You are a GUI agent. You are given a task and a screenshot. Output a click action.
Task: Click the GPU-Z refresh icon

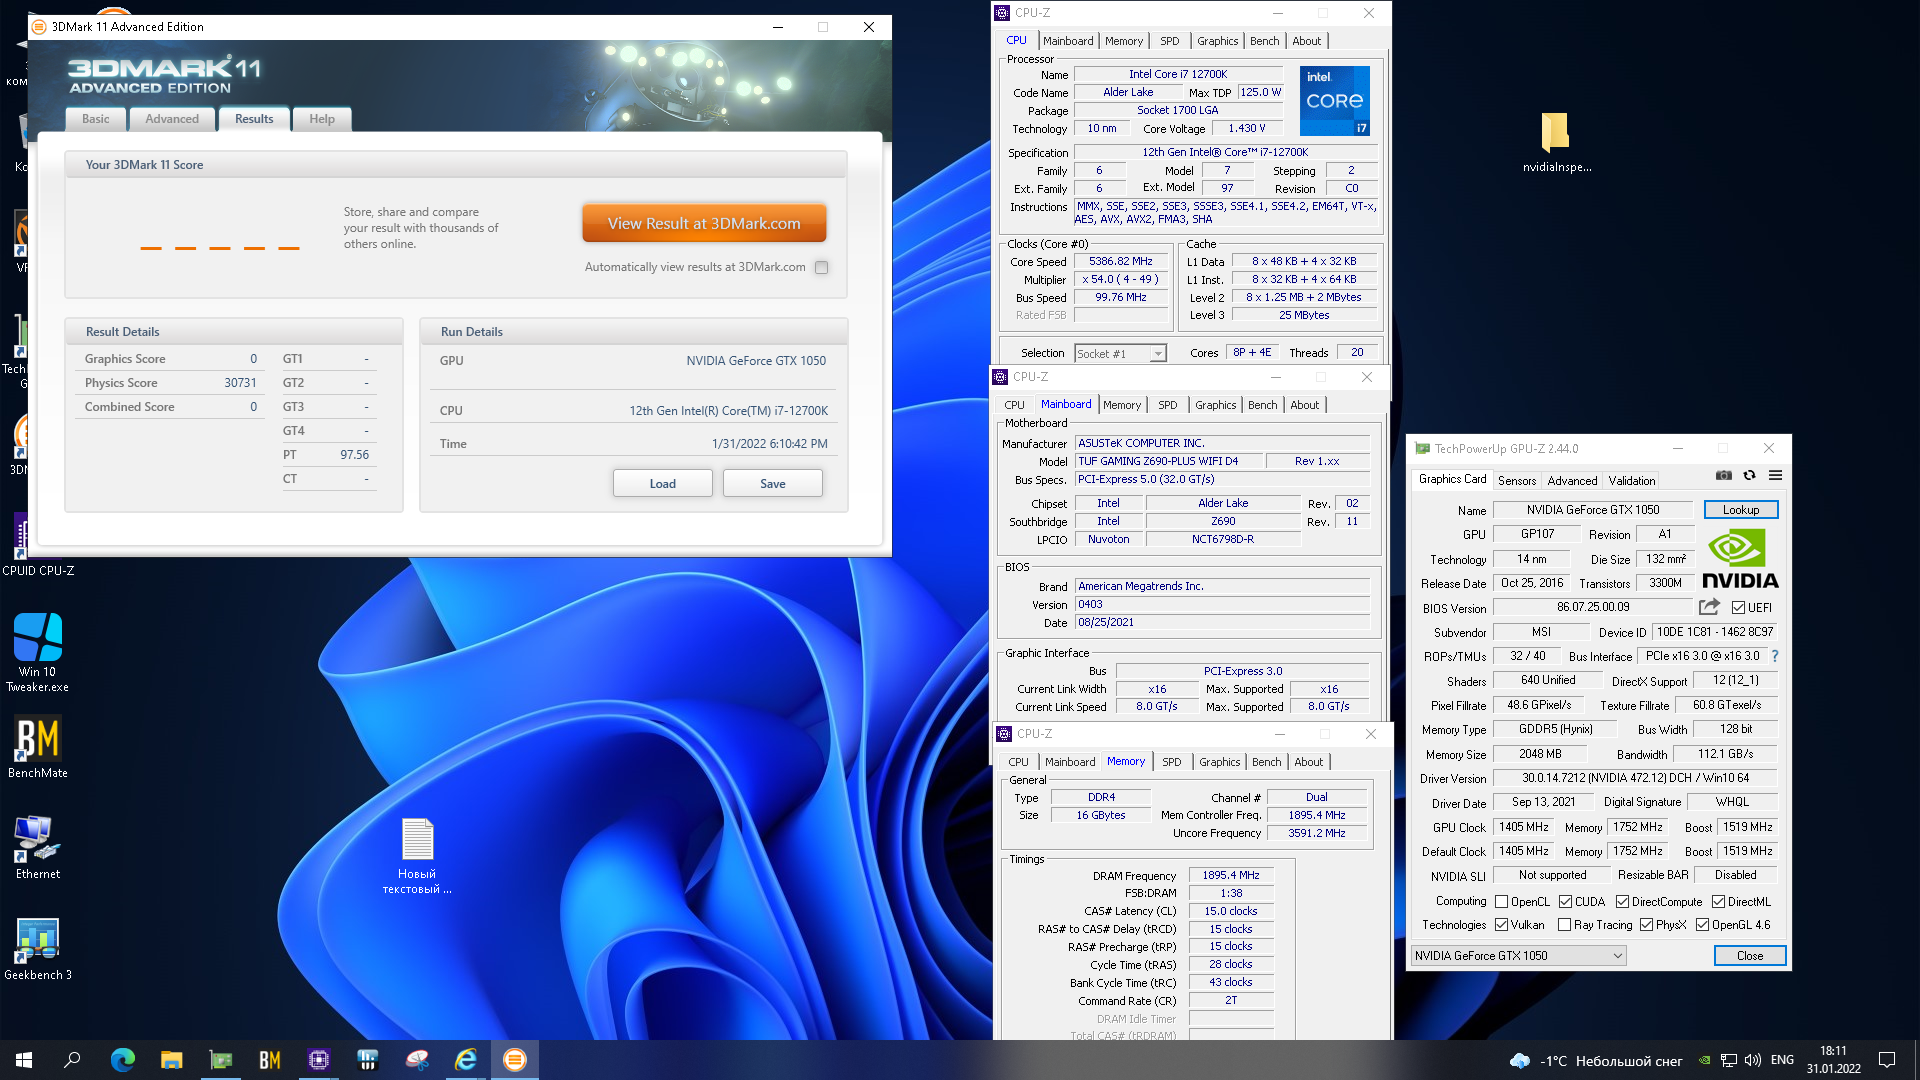(1749, 476)
